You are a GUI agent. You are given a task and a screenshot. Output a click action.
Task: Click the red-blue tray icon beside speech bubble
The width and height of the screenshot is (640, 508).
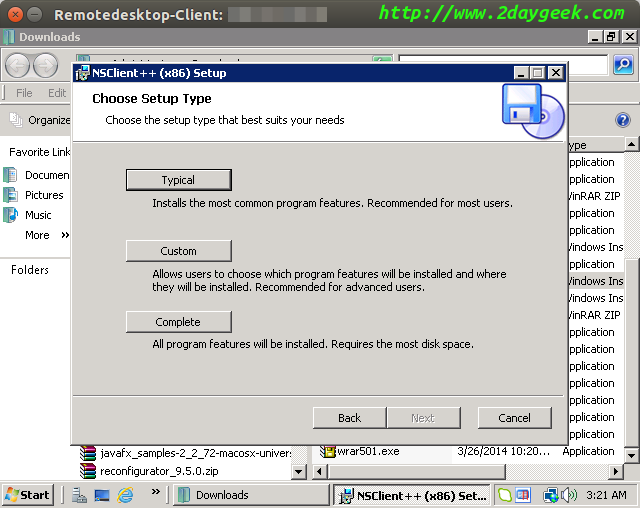point(522,495)
